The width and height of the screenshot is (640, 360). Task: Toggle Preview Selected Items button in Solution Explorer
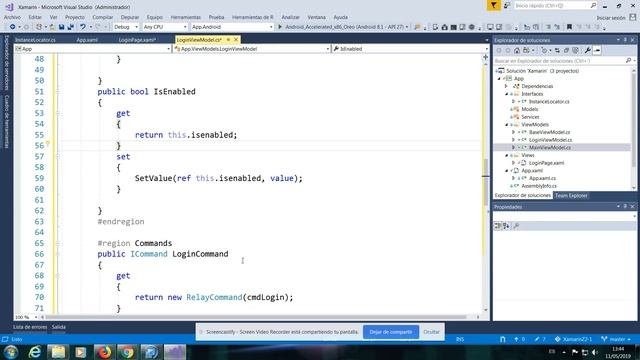597,51
